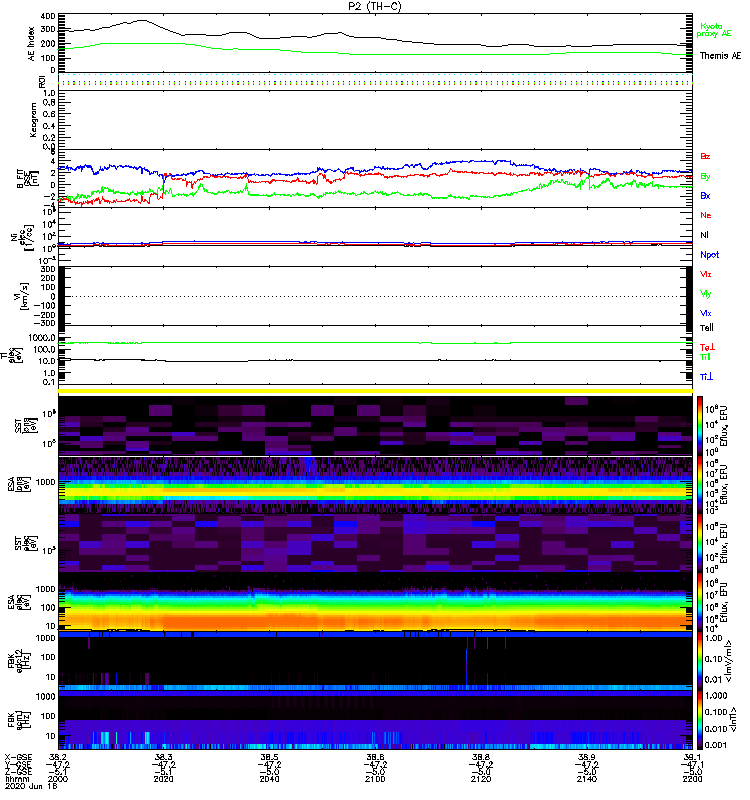Viewport: 750px width, 800px height.
Task: Click the plot title 'P2 (TH-C)'
Action: 374,6
